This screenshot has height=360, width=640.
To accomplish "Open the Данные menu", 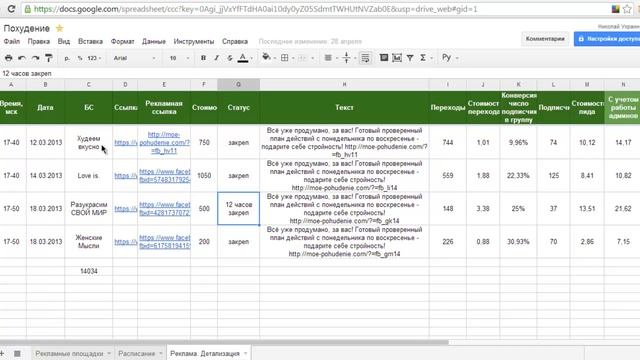I will click(x=154, y=42).
